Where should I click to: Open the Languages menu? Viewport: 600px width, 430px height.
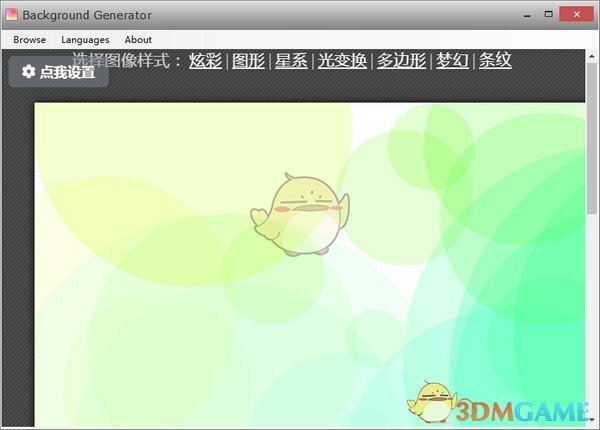tap(85, 40)
